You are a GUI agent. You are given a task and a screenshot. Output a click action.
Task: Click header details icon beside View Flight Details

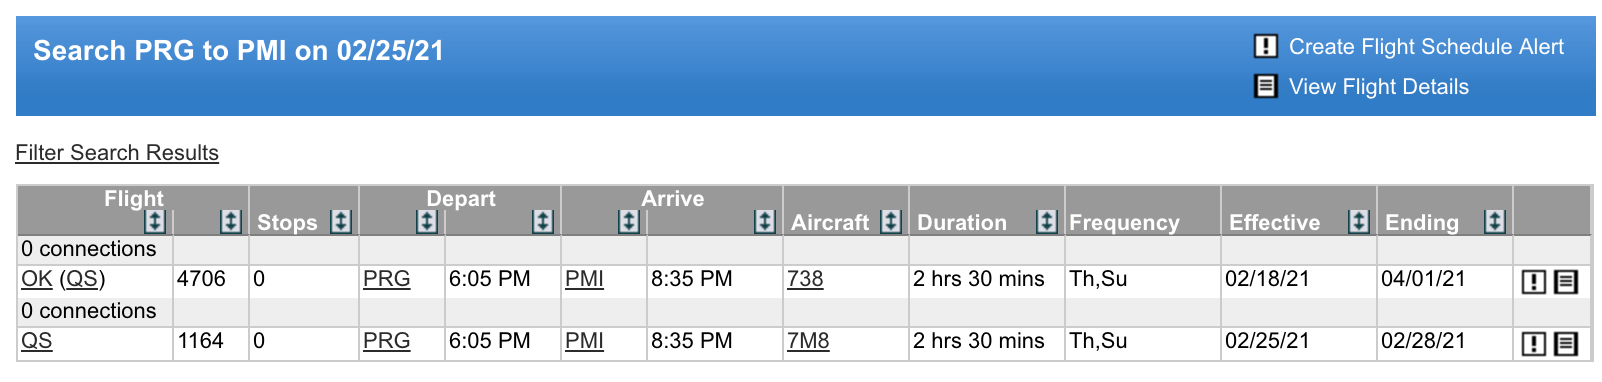coord(1266,86)
